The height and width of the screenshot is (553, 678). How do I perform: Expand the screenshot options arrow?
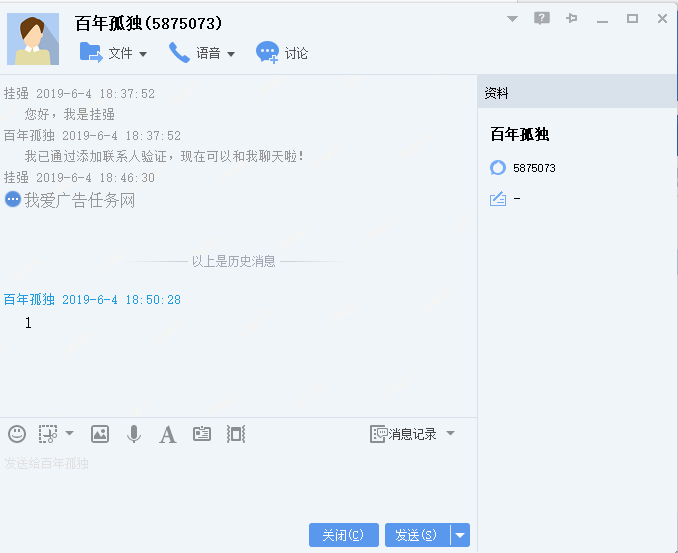point(69,433)
